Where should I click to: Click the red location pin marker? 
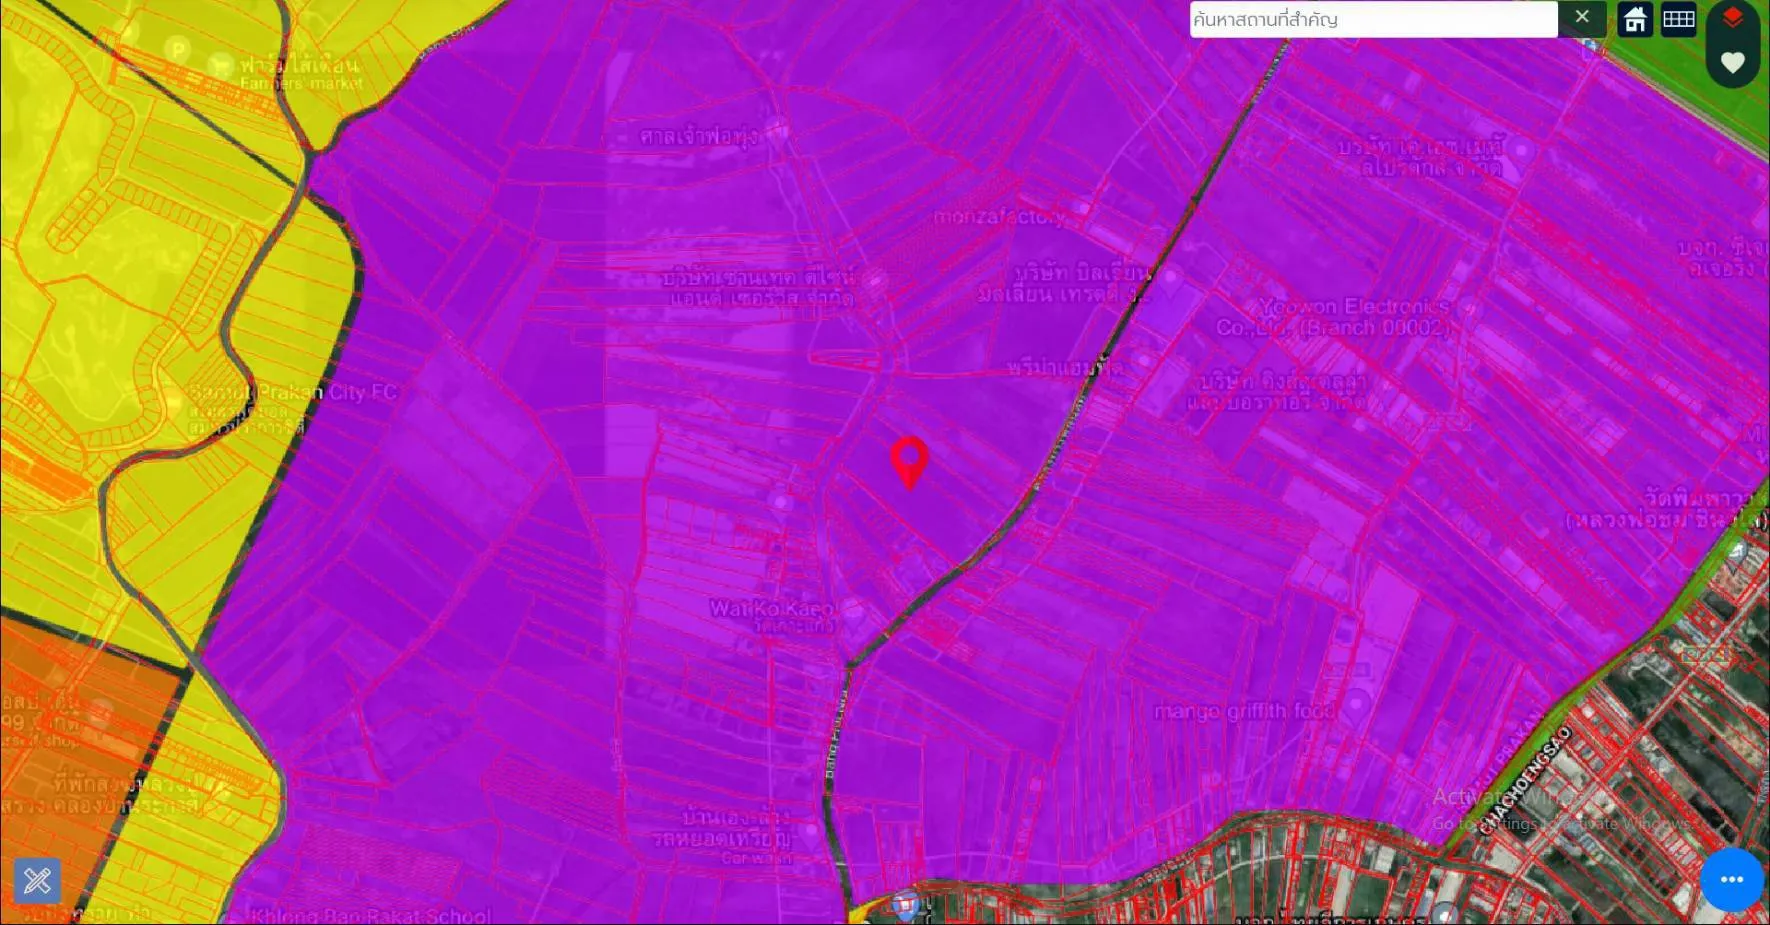pyautogui.click(x=909, y=460)
